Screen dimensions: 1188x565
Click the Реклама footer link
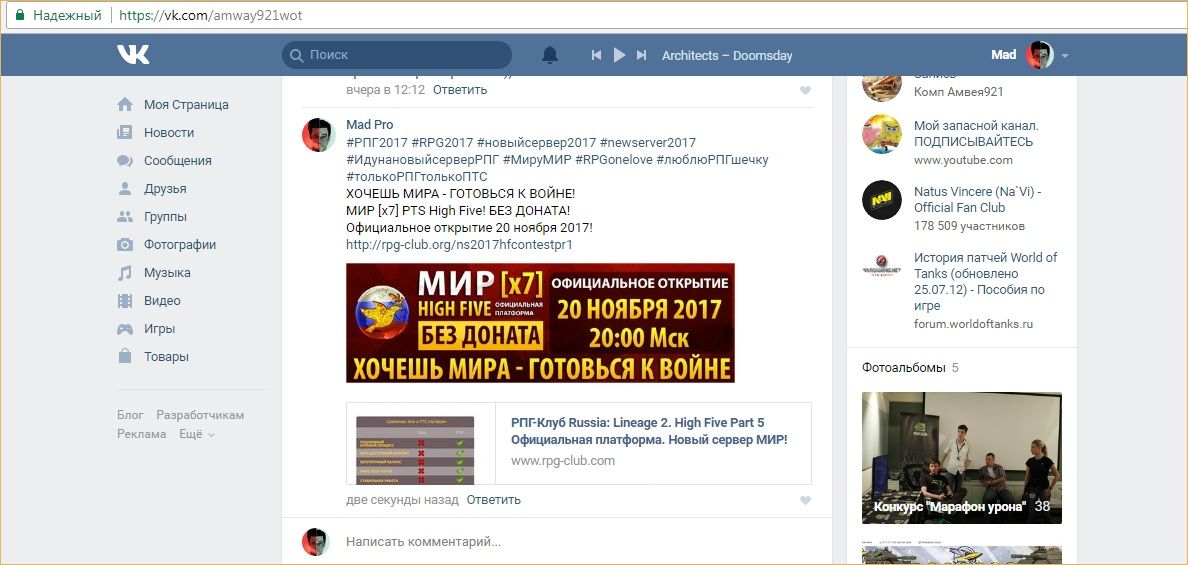pos(142,434)
